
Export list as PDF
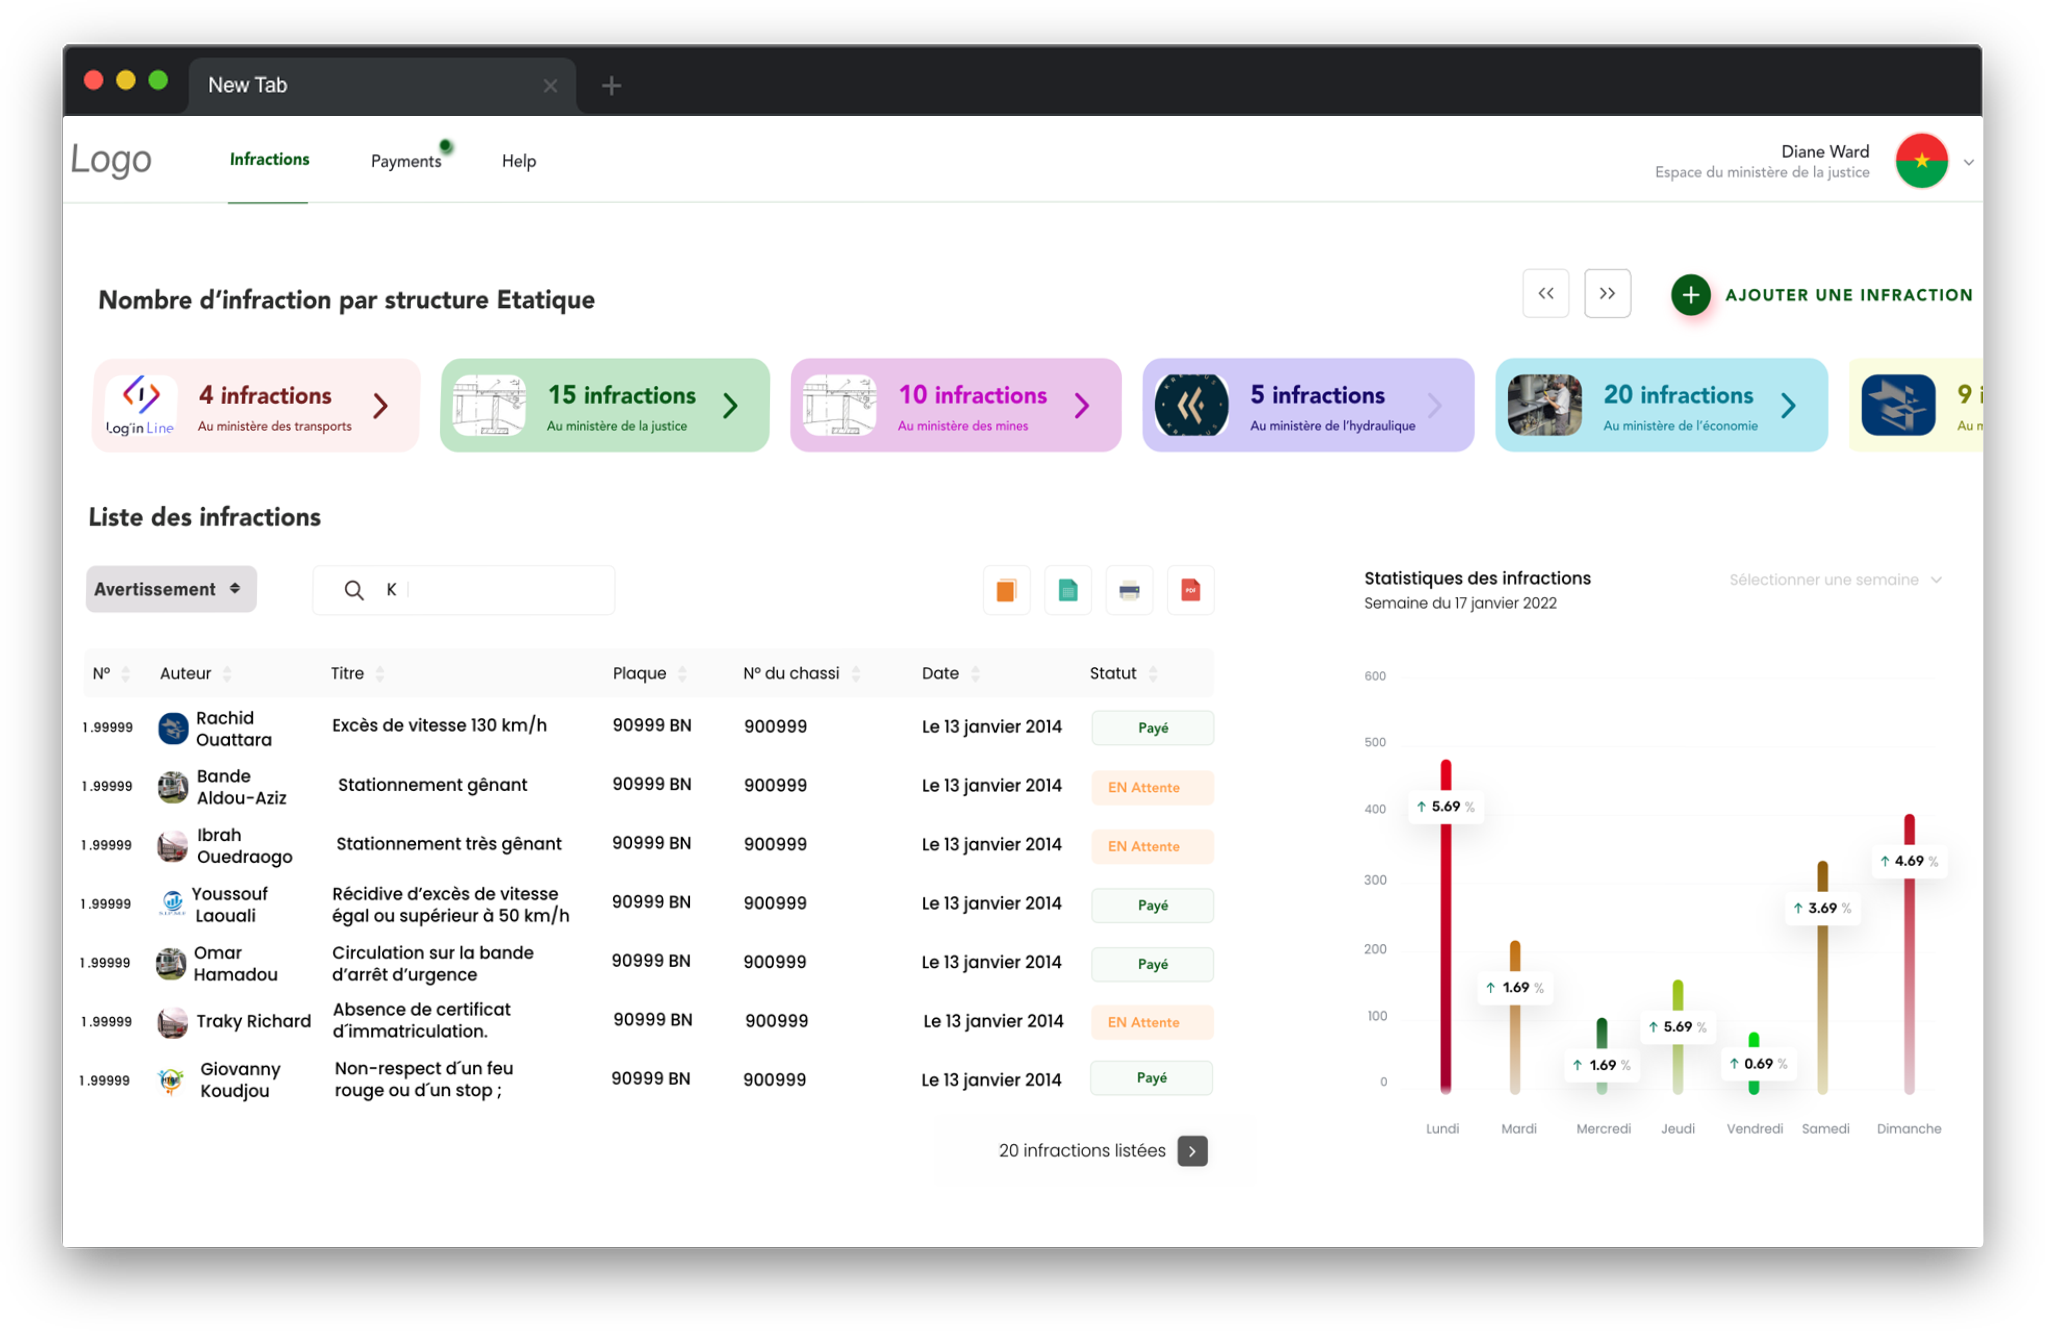tap(1190, 590)
